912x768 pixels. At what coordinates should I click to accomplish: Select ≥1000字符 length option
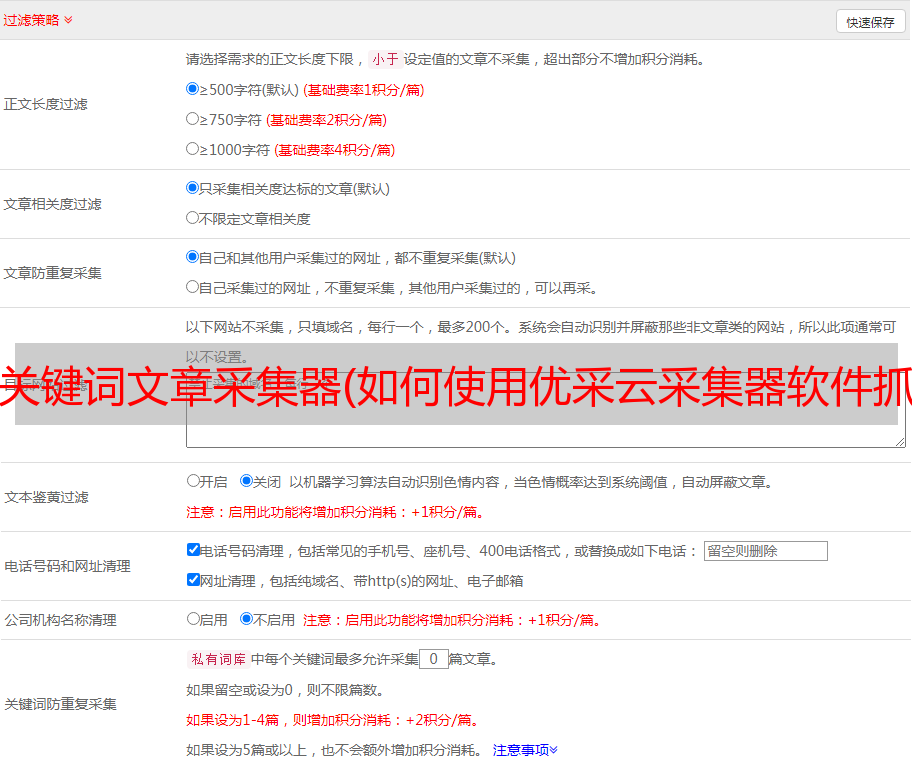[x=193, y=149]
